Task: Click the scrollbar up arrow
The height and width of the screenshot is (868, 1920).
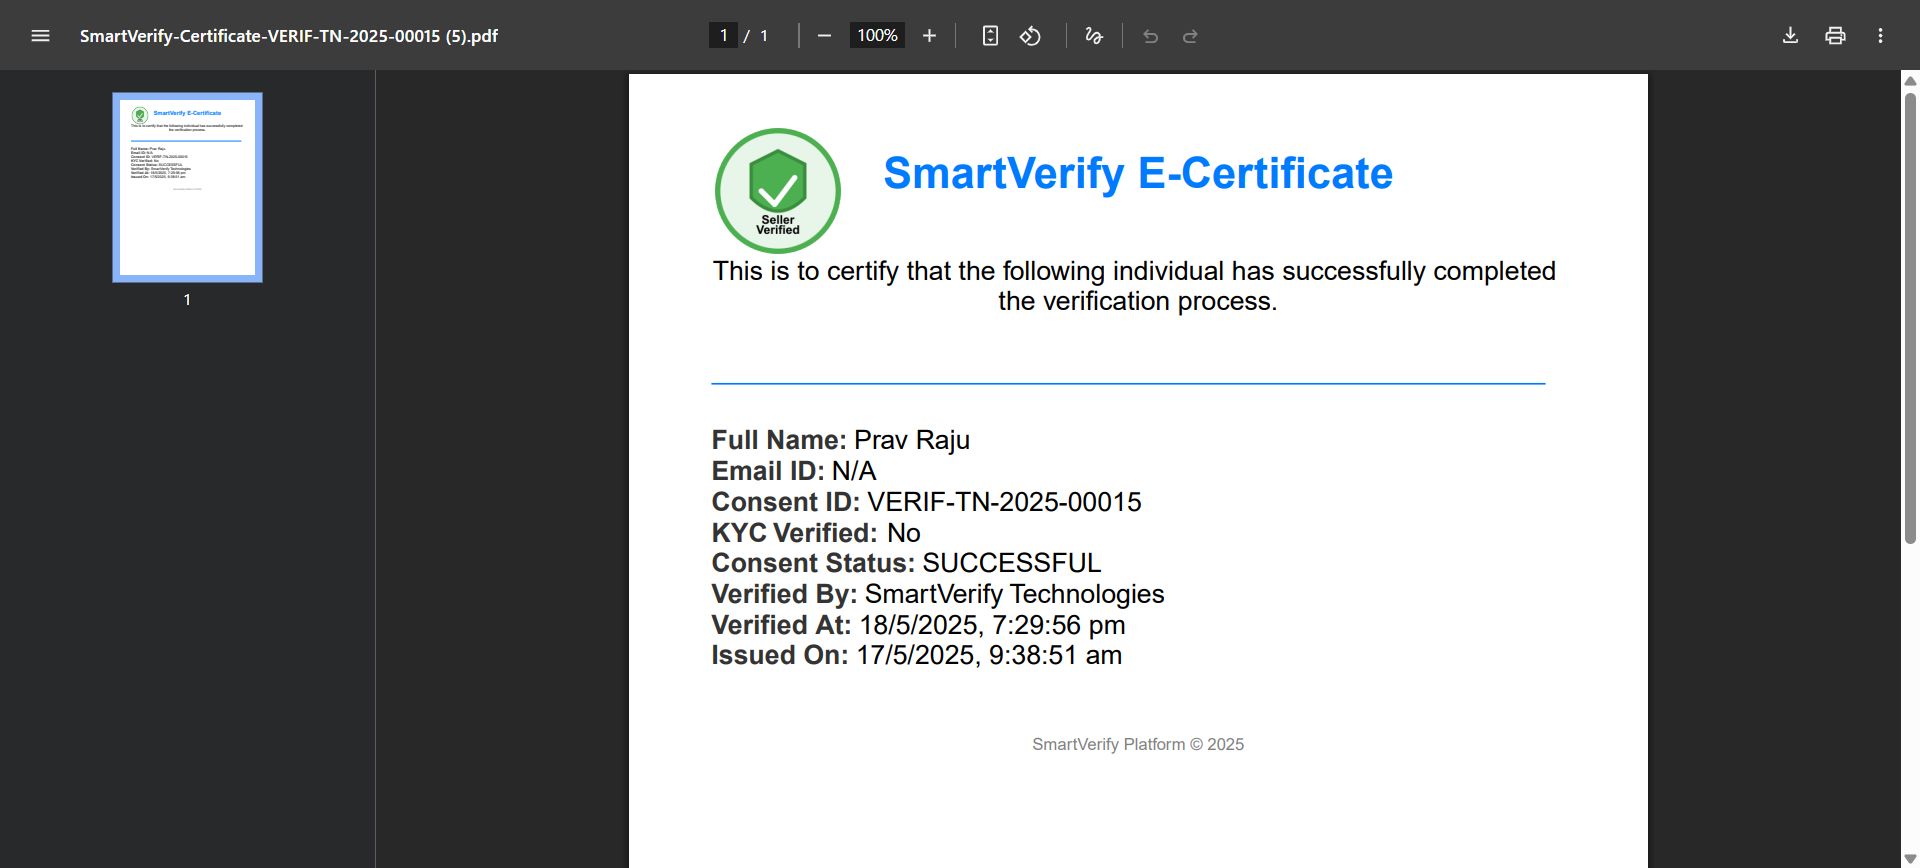Action: click(x=1910, y=81)
